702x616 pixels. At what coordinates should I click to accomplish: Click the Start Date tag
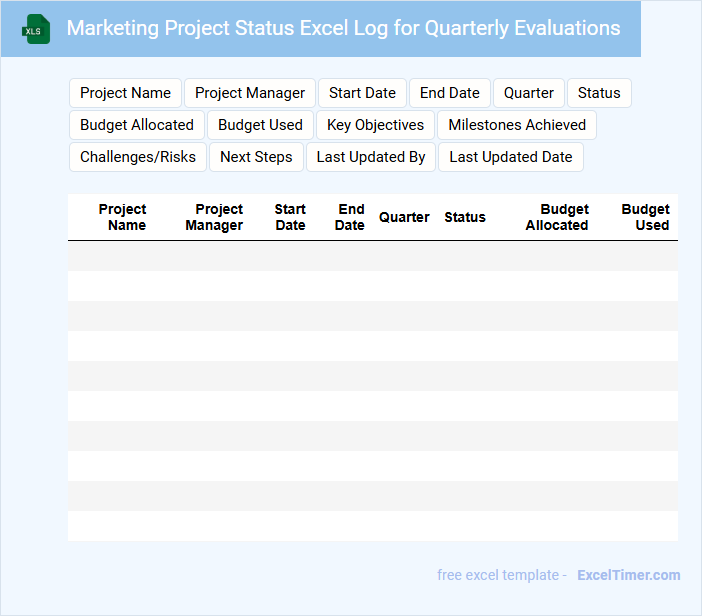pyautogui.click(x=362, y=93)
